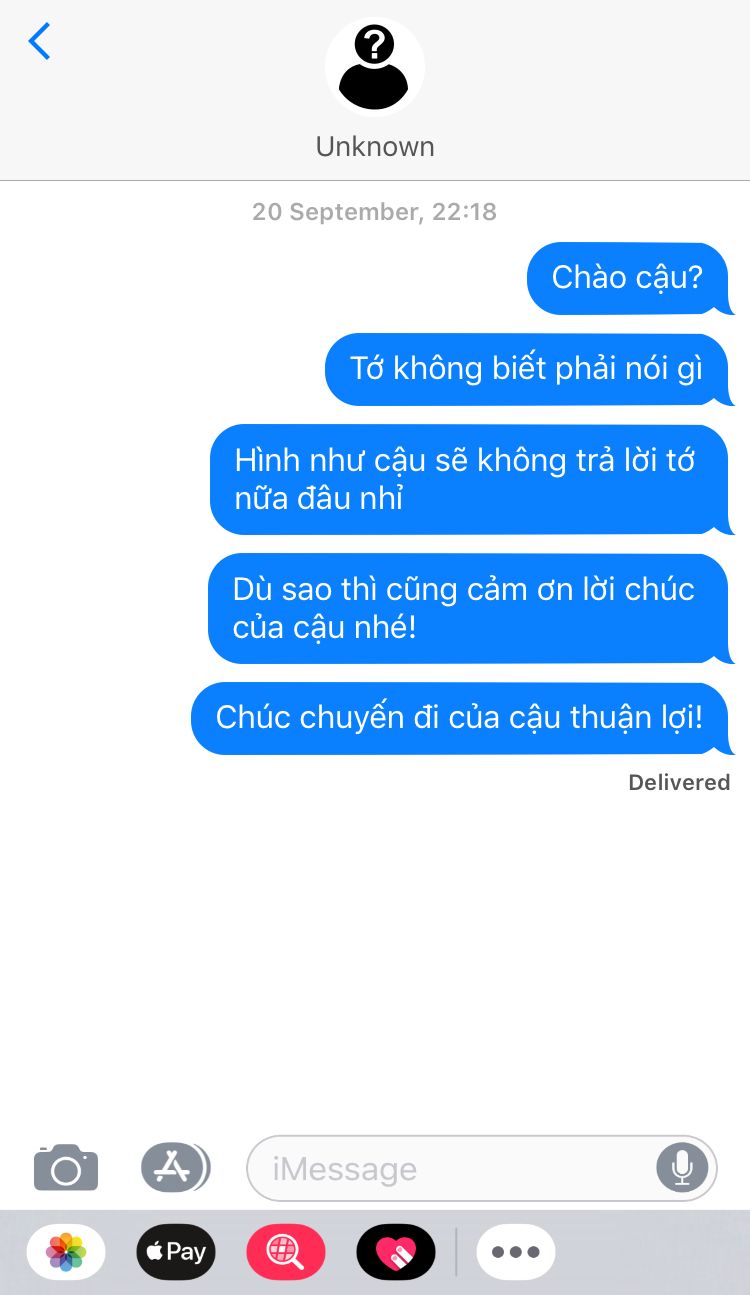This screenshot has height=1295, width=750.
Task: Select the "Chào cậu?" message bubble
Action: (x=630, y=278)
